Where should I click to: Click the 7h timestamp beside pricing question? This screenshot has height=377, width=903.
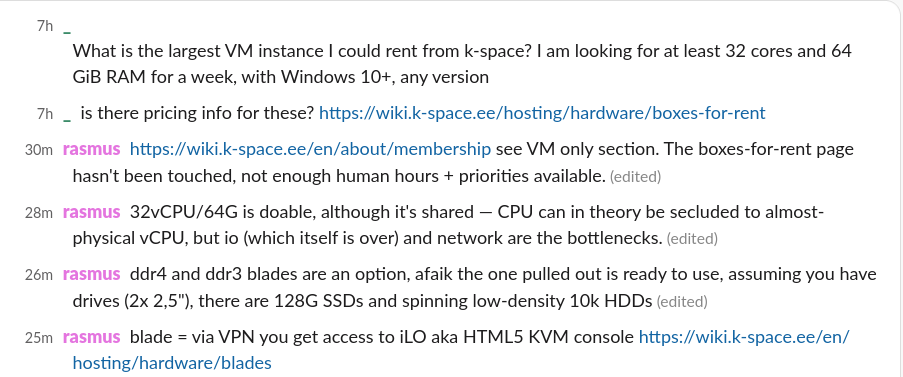pos(45,114)
